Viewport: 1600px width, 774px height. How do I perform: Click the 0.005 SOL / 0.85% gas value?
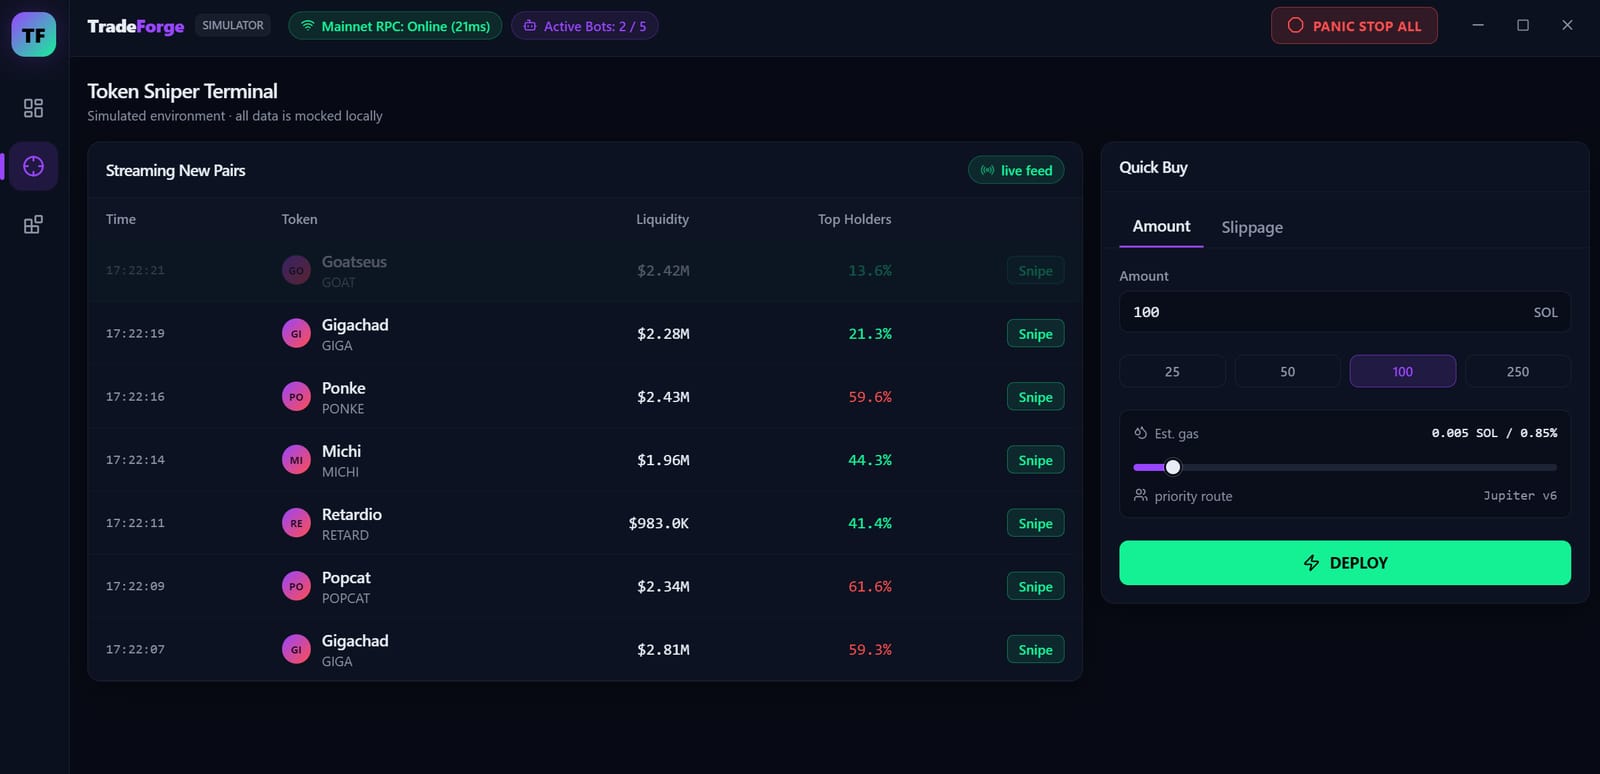[x=1494, y=433]
